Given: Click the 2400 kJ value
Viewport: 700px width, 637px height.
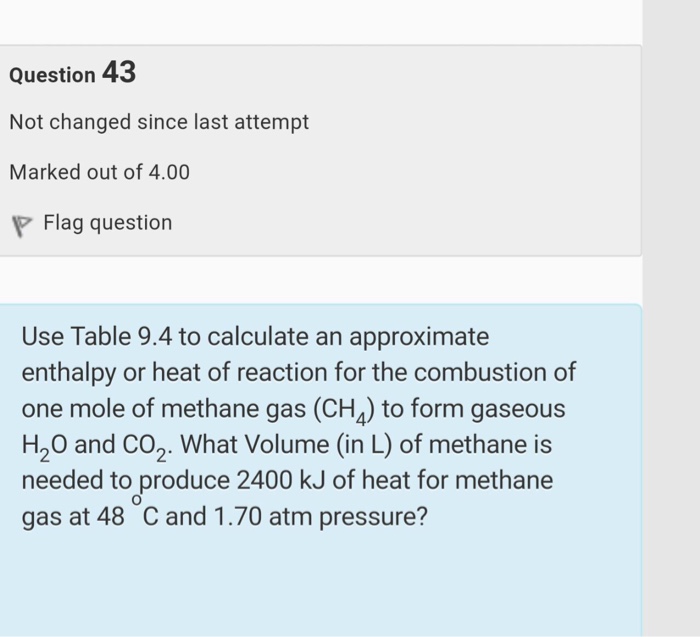Looking at the screenshot, I should point(281,481).
